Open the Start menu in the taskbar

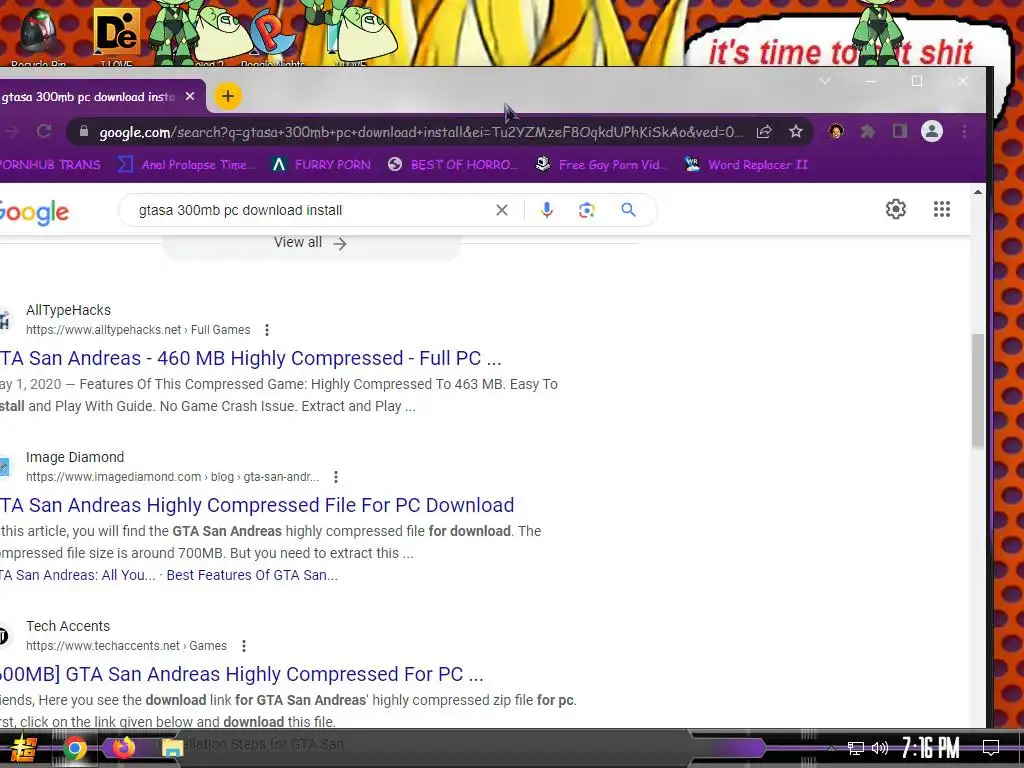(23, 748)
